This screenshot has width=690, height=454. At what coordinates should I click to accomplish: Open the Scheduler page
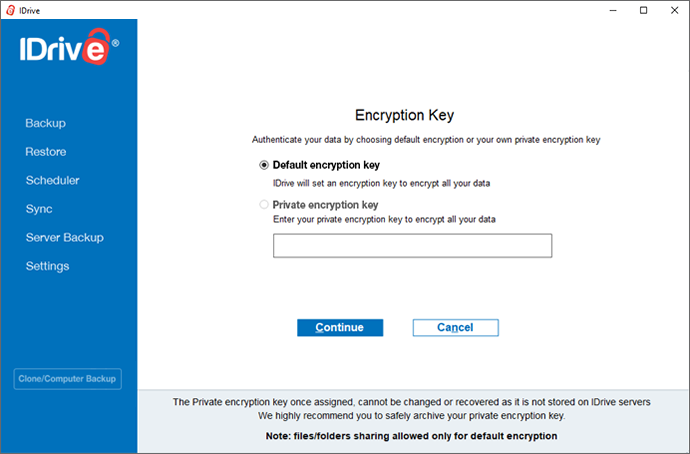tap(52, 180)
